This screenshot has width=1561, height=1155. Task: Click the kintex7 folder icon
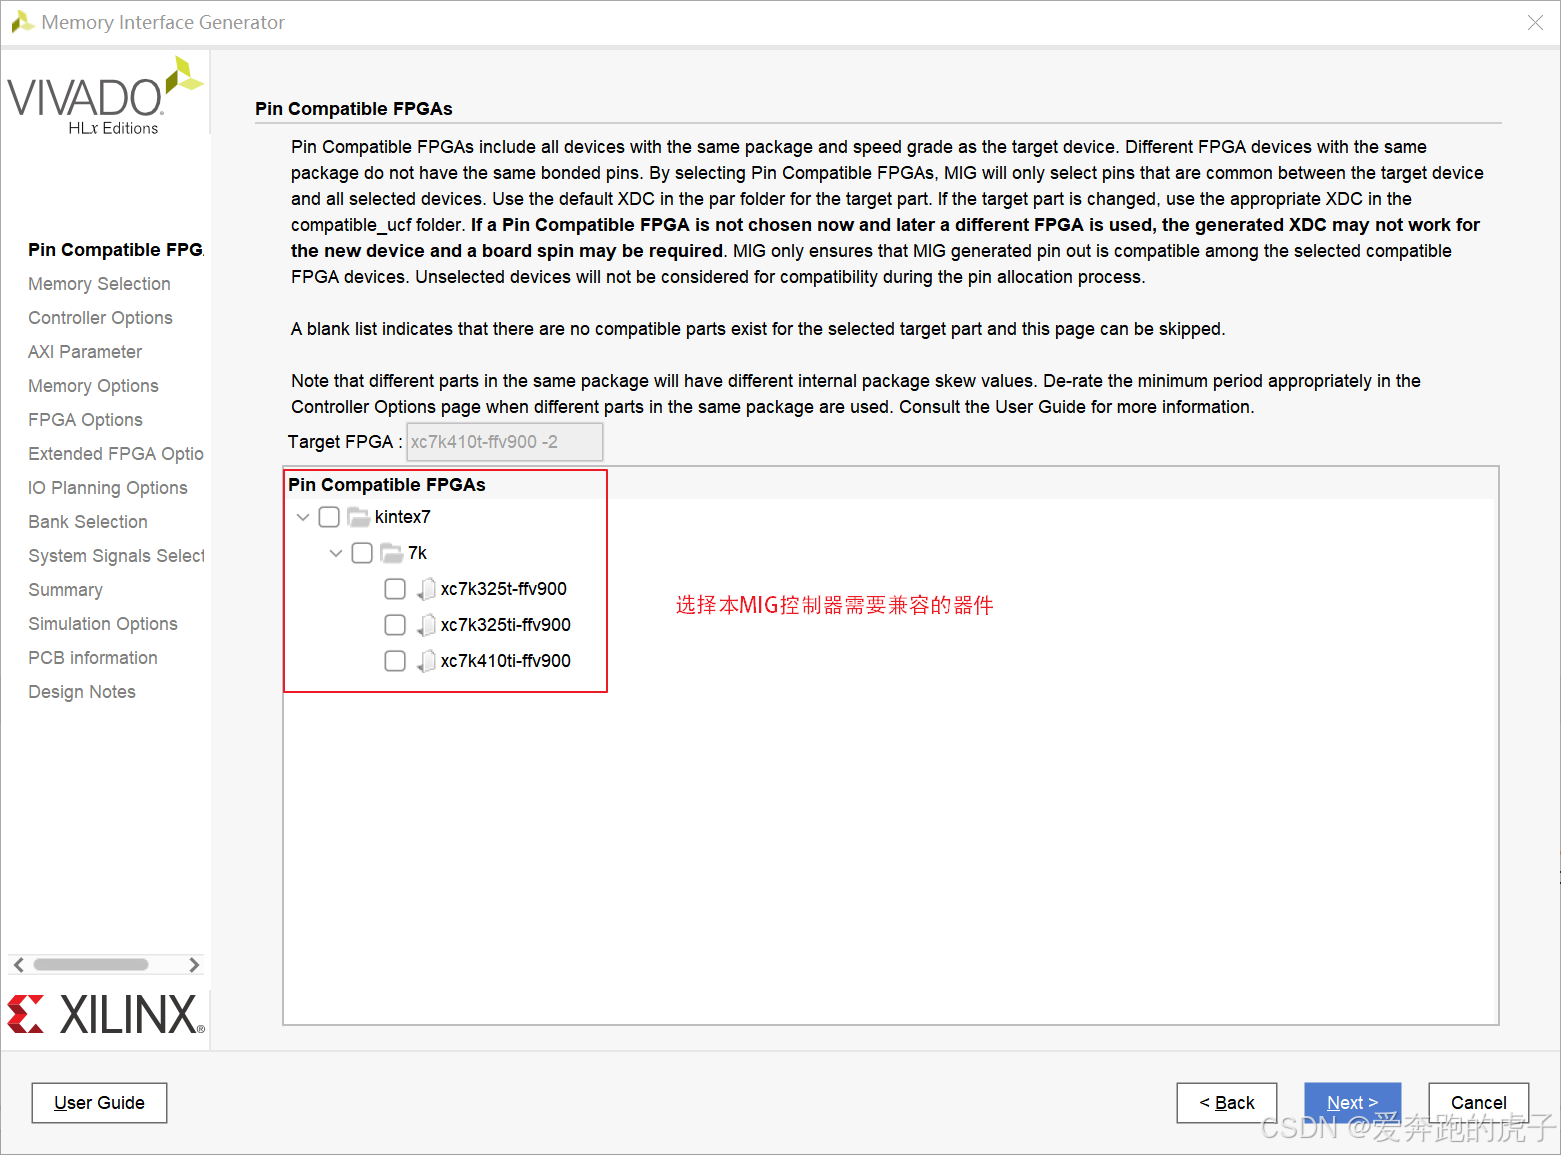coord(358,517)
